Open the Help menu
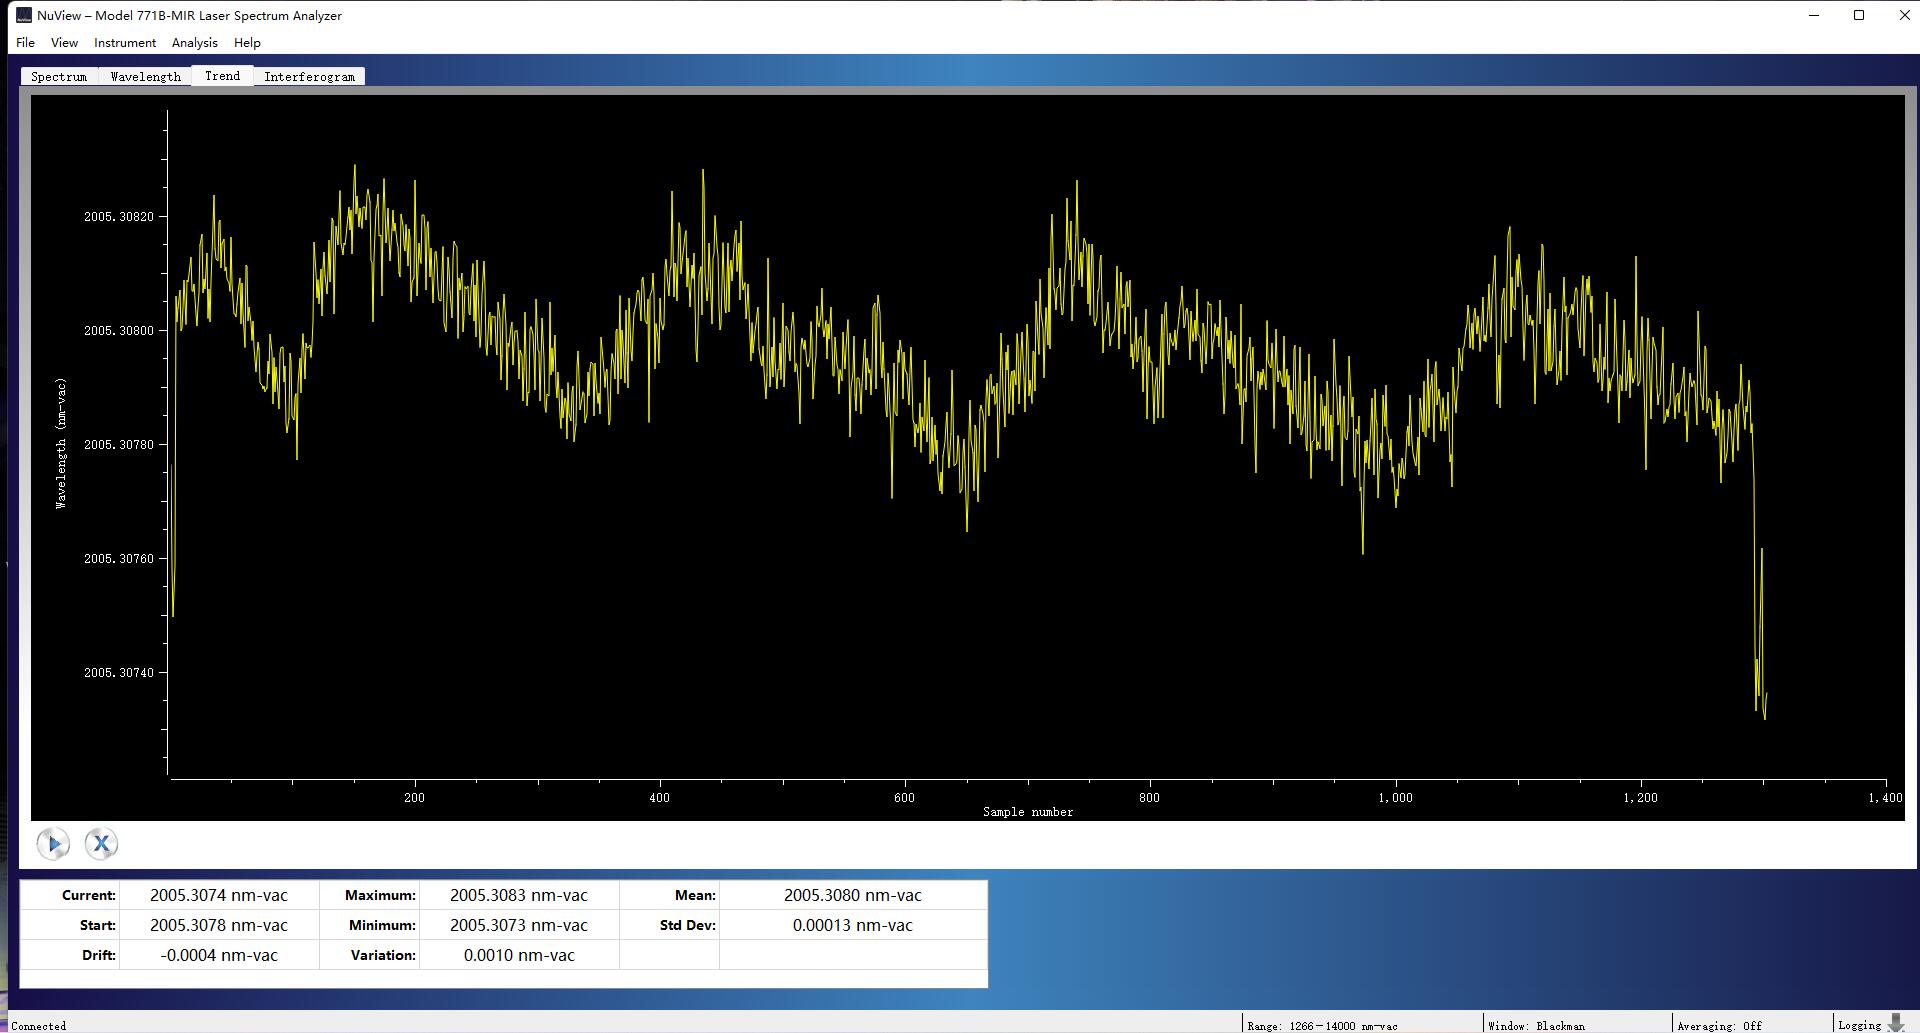1920x1033 pixels. (247, 43)
